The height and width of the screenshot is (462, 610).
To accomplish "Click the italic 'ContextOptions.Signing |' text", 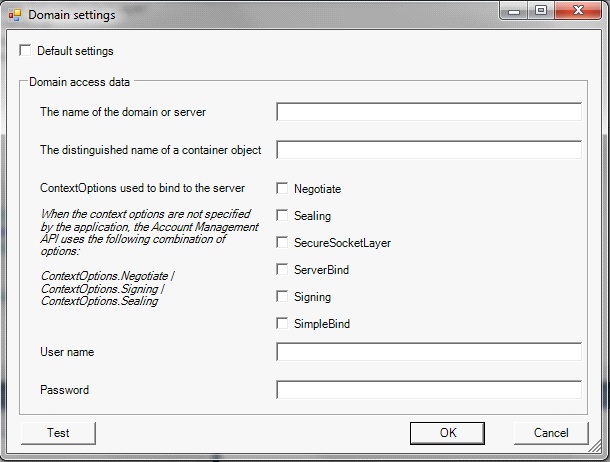I will pyautogui.click(x=103, y=289).
